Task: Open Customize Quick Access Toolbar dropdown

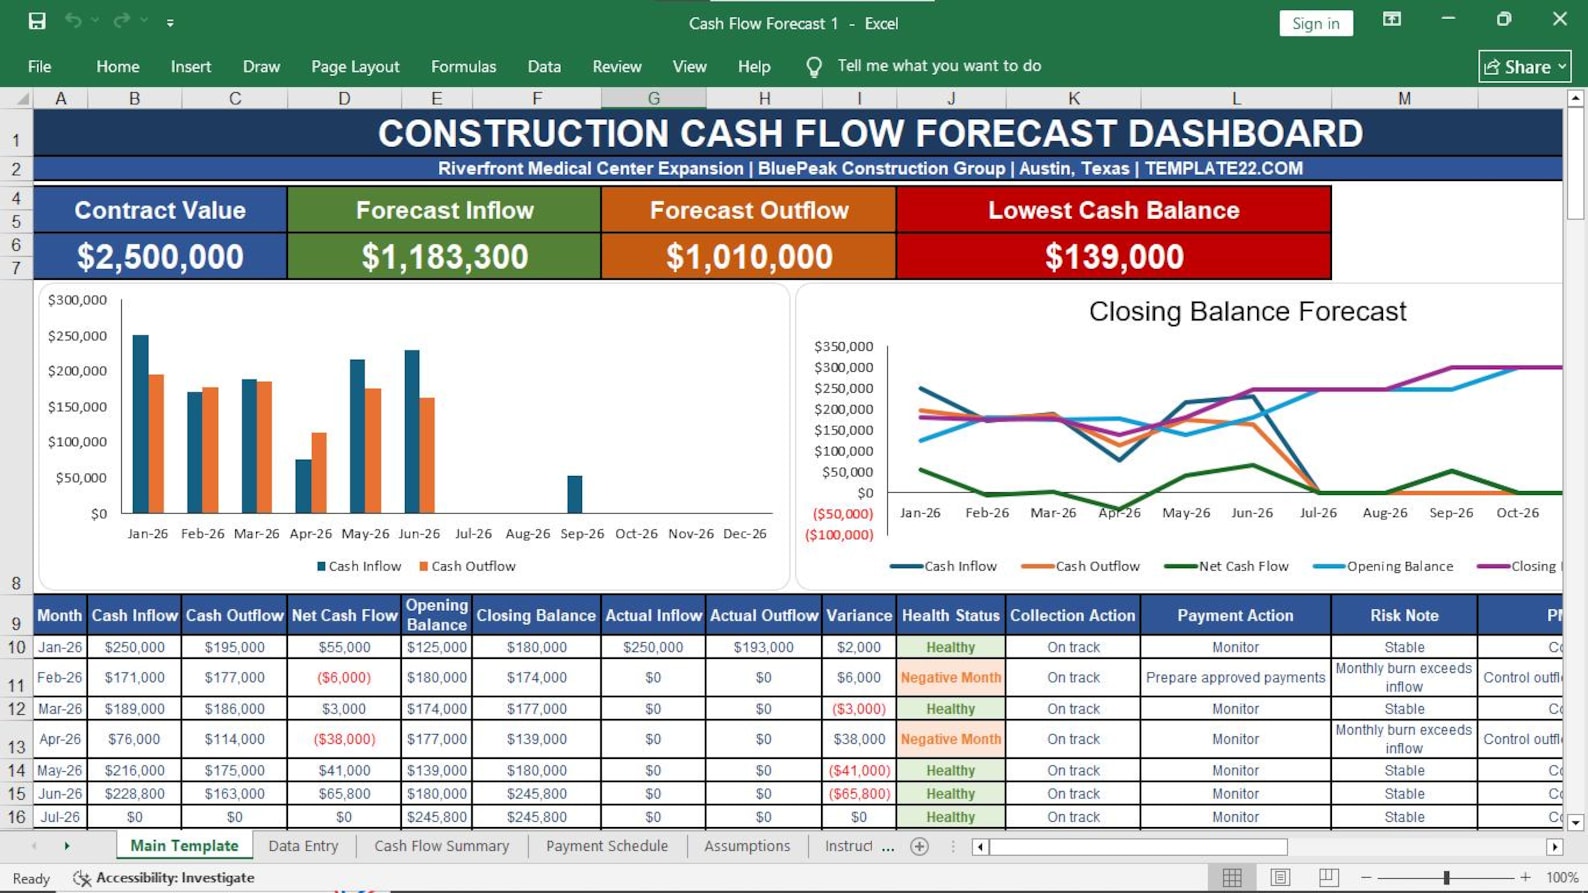Action: pyautogui.click(x=170, y=22)
